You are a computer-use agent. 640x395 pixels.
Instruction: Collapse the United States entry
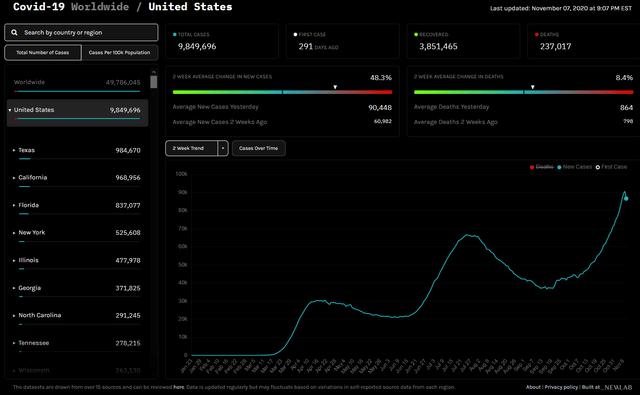(10, 110)
